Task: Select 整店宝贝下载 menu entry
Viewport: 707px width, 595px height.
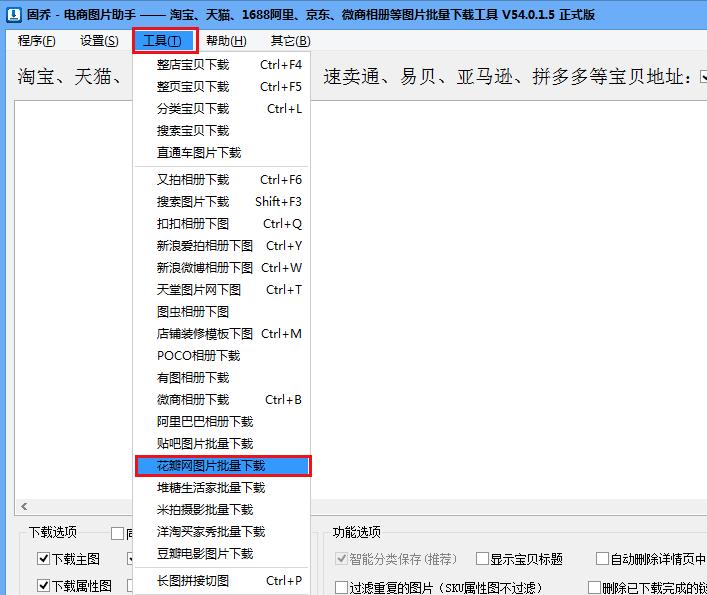Action: (222, 65)
